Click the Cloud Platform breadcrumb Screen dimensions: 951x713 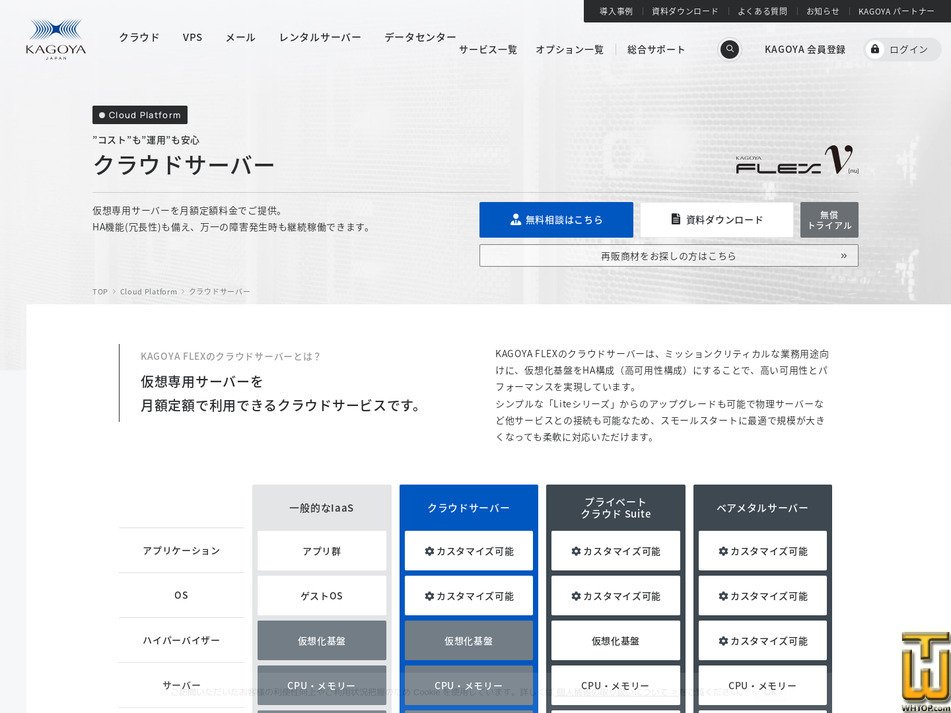[149, 292]
